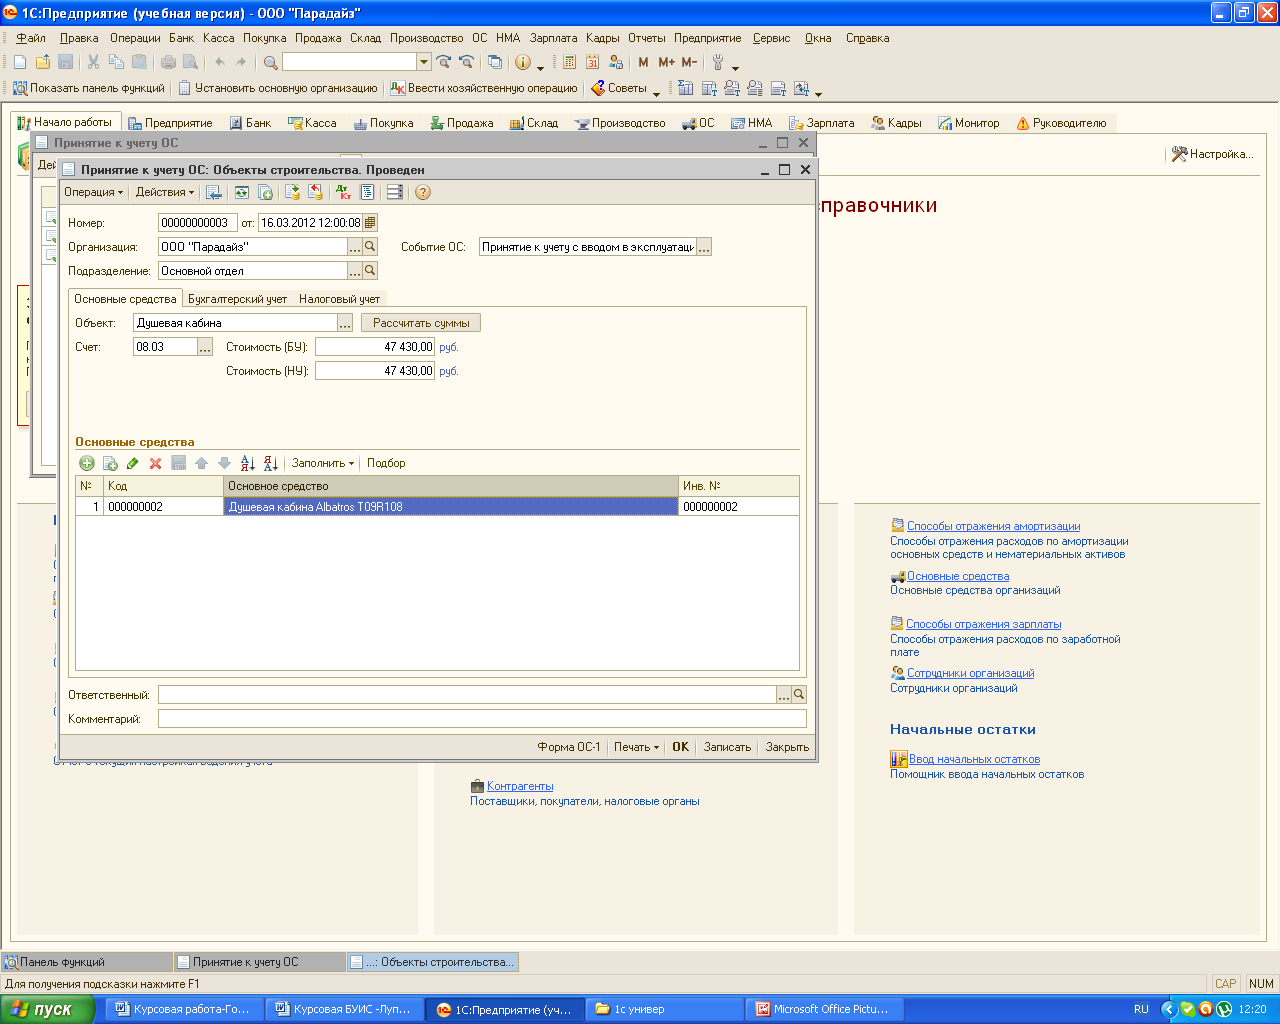Switch to the Бухгалтерский учет tab
The width and height of the screenshot is (1280, 1024).
pos(237,299)
